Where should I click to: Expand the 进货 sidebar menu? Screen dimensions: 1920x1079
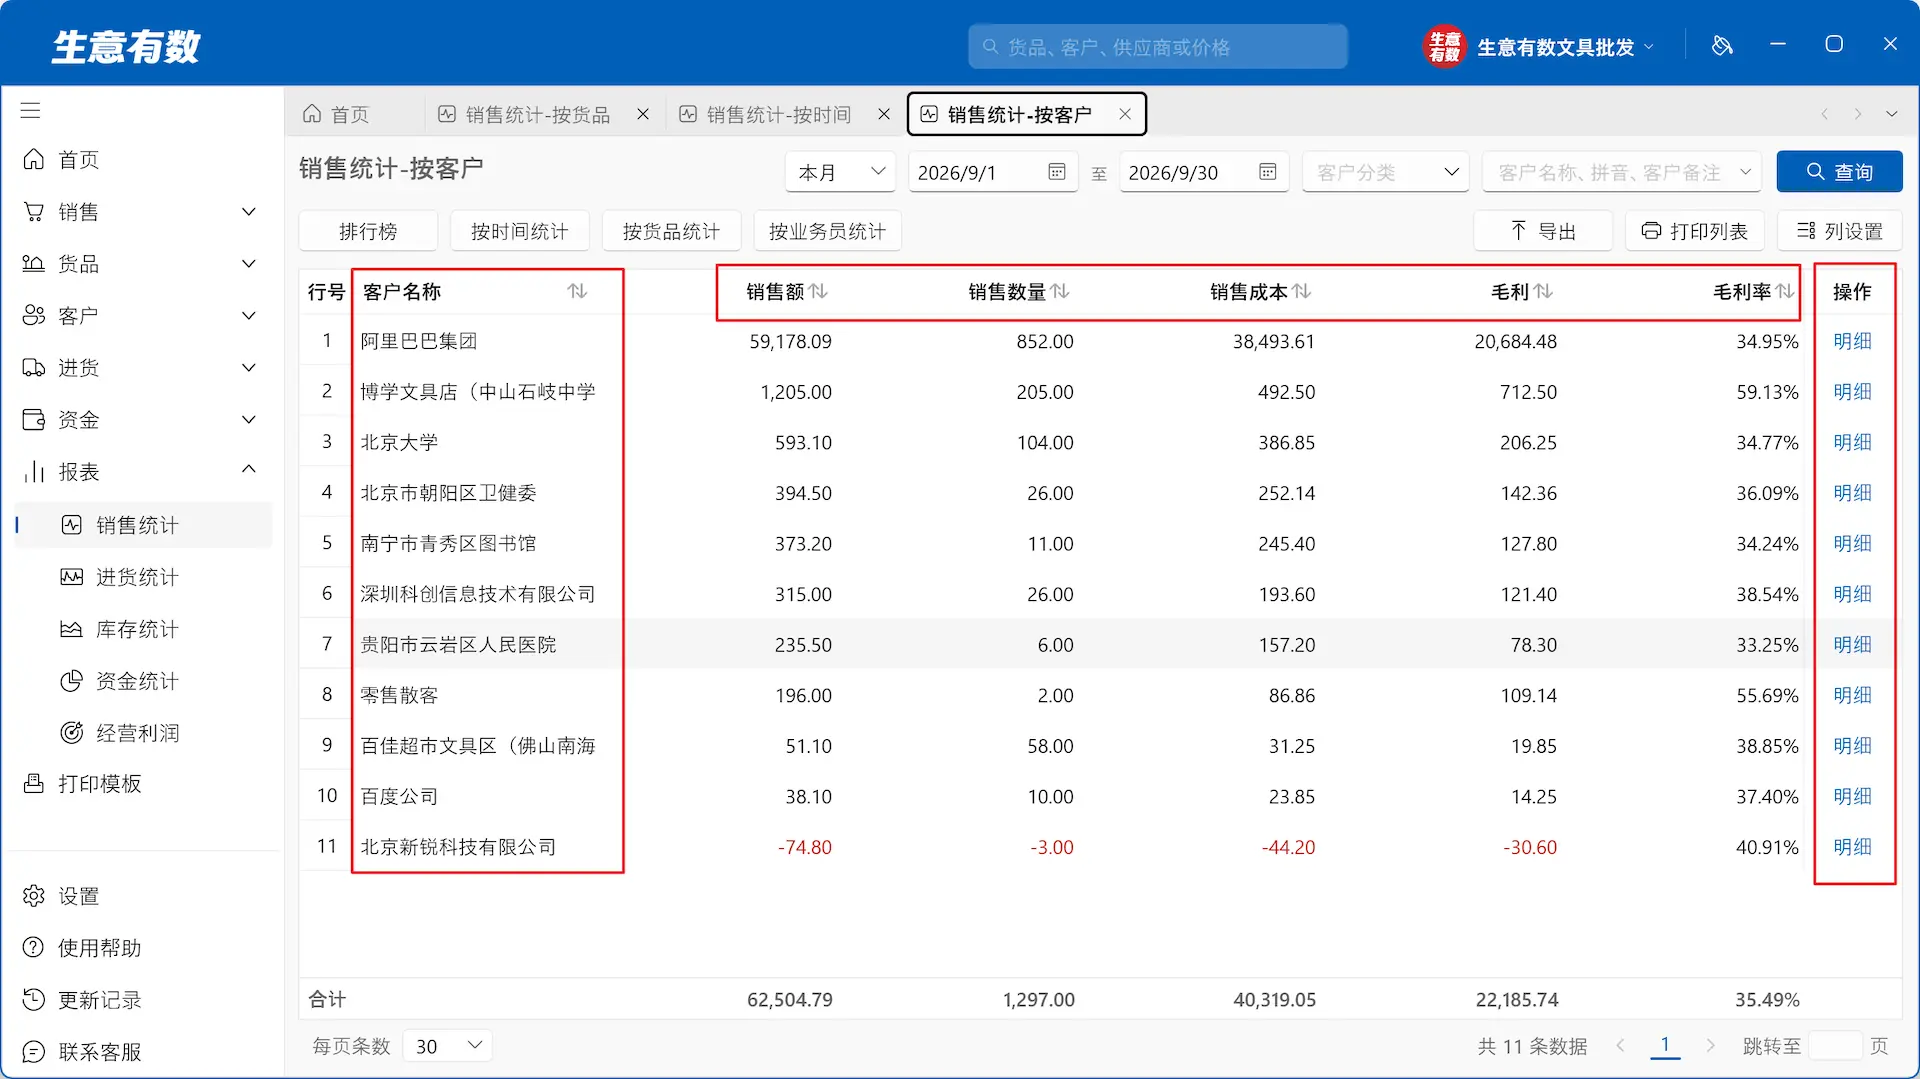coord(249,368)
